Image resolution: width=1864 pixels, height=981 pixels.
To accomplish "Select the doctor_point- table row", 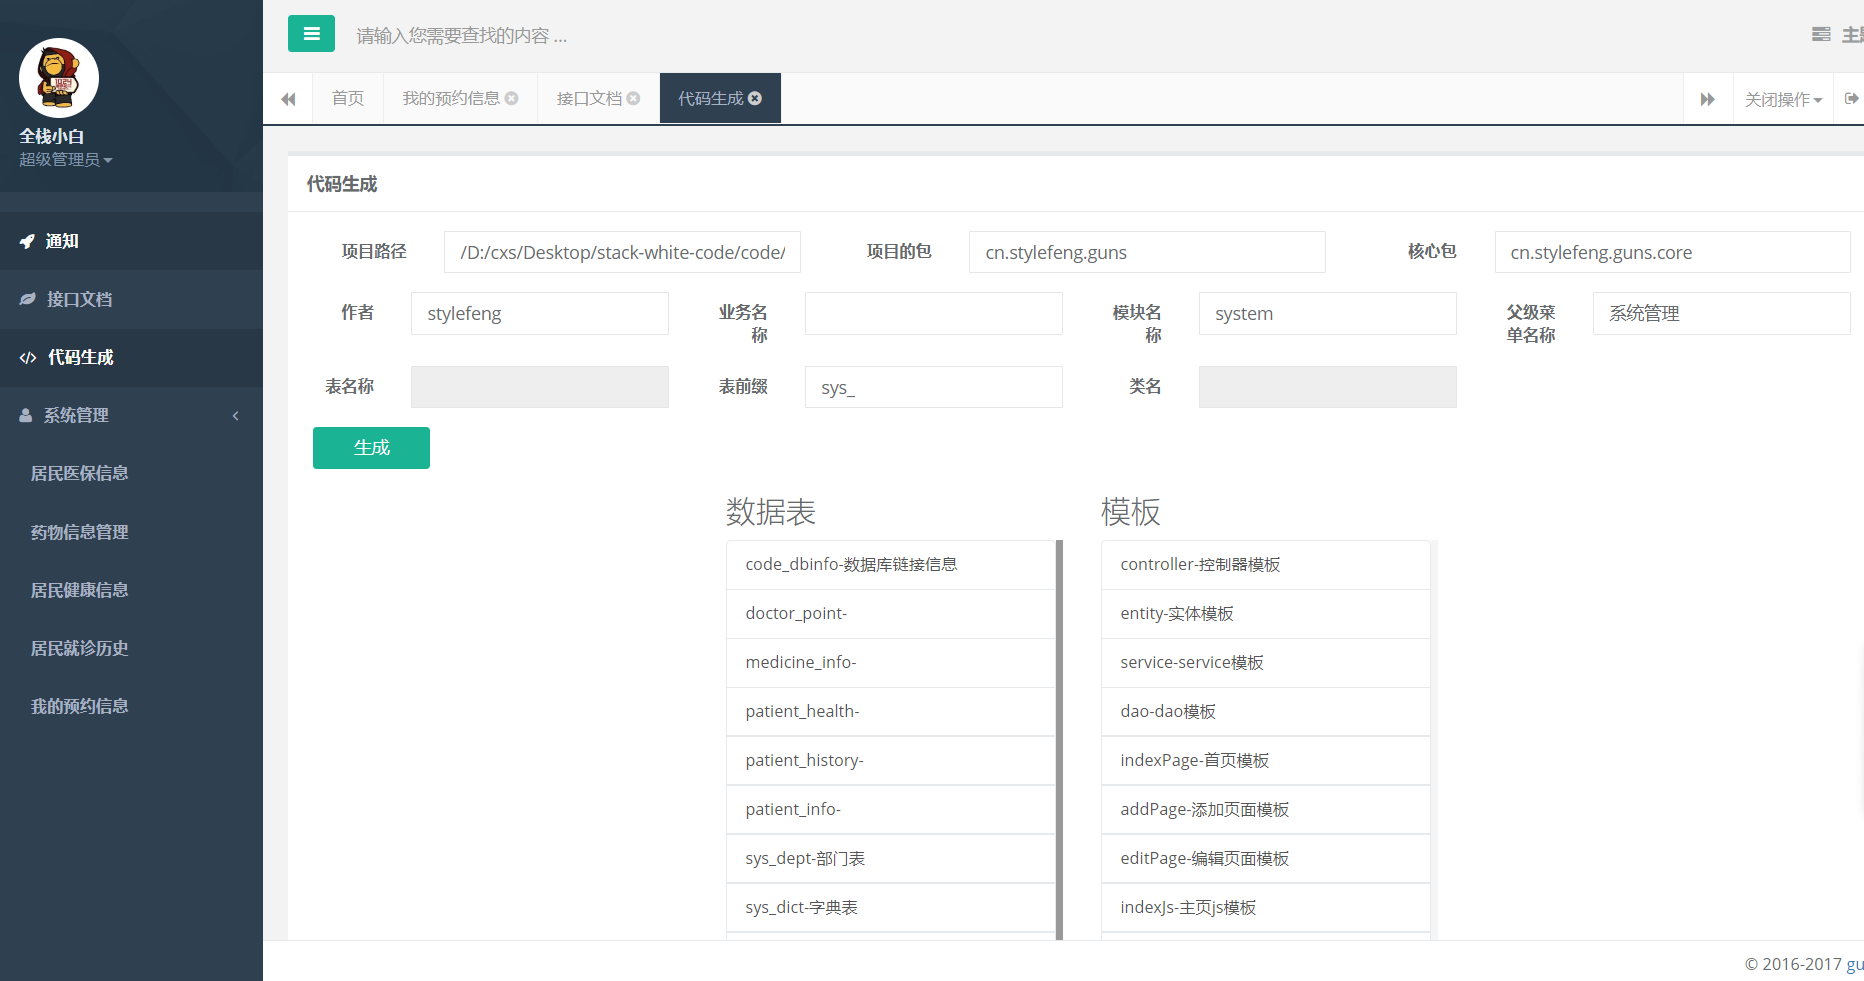I will pos(890,614).
